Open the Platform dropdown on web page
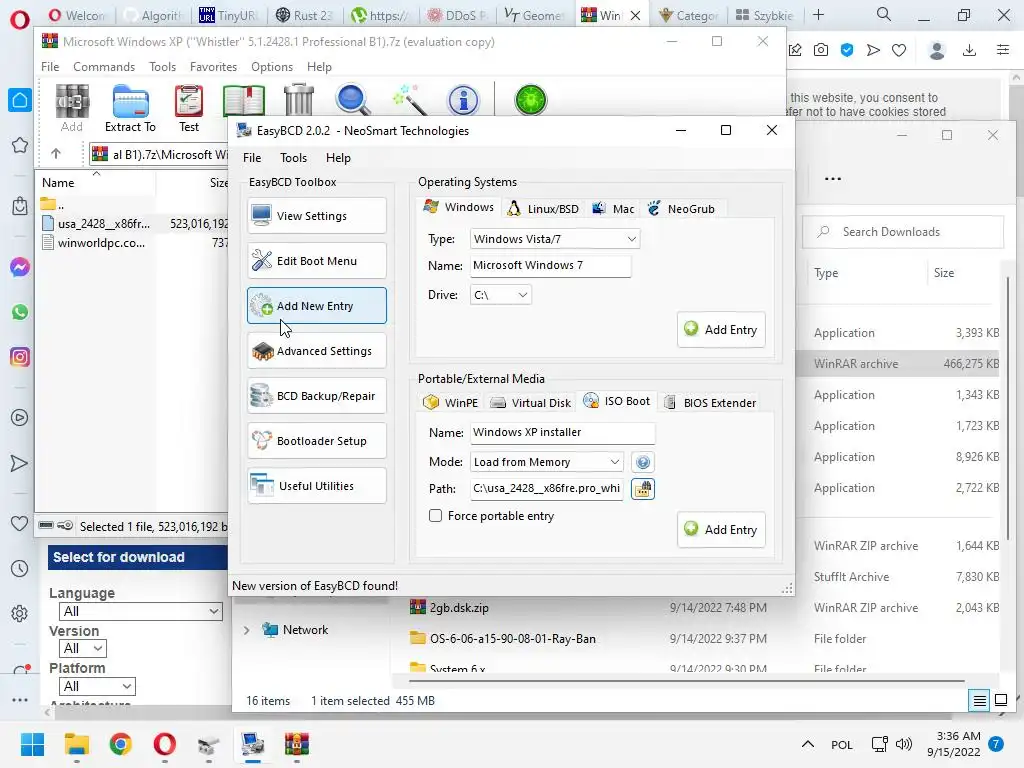1024x768 pixels. pos(97,686)
